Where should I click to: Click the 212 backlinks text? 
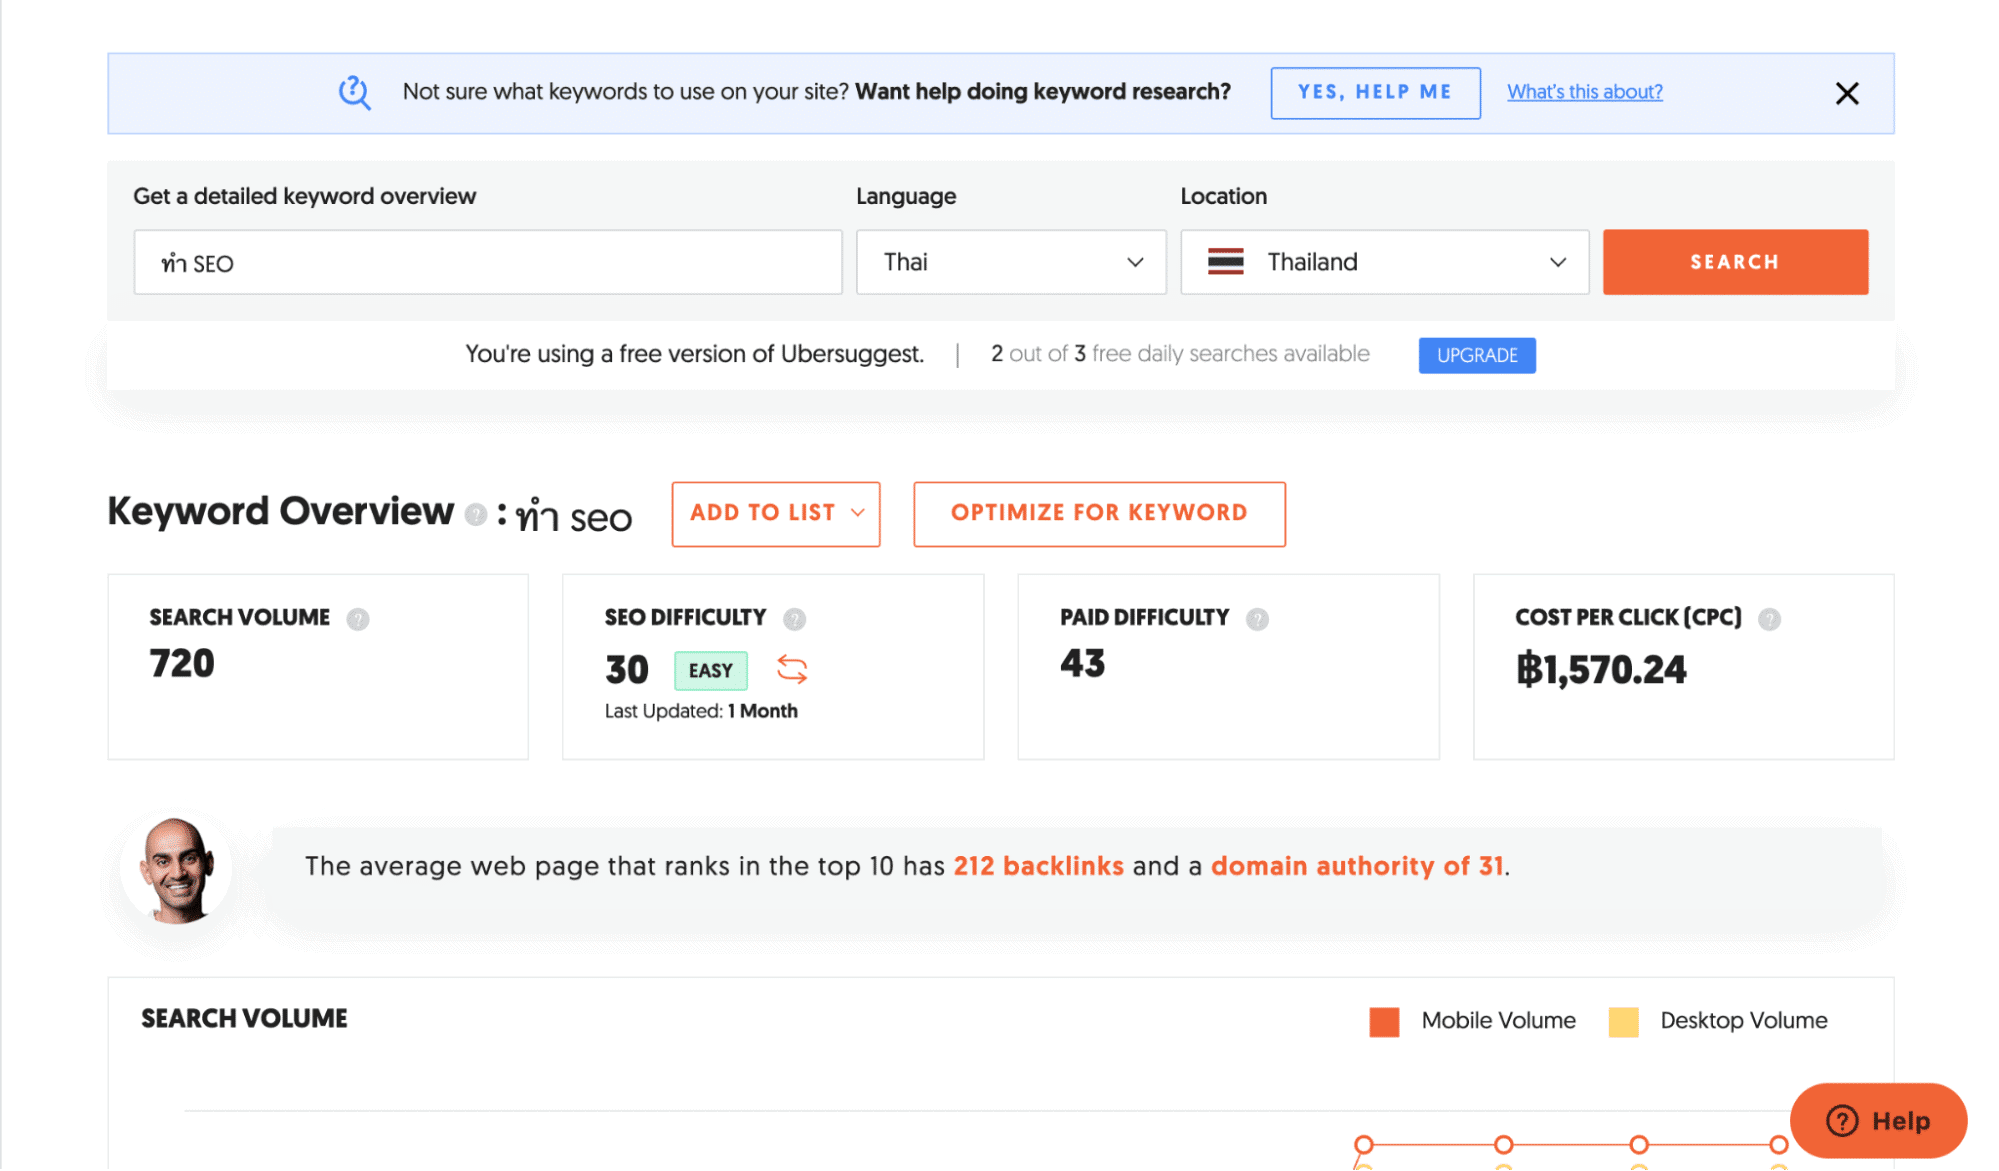(x=1038, y=866)
